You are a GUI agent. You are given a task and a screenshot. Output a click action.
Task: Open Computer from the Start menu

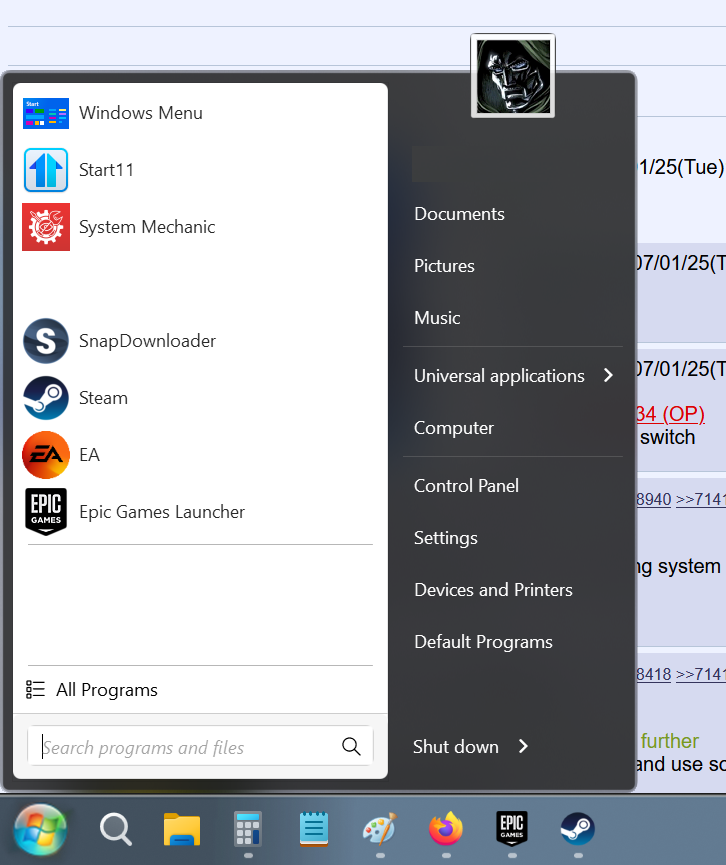453,428
